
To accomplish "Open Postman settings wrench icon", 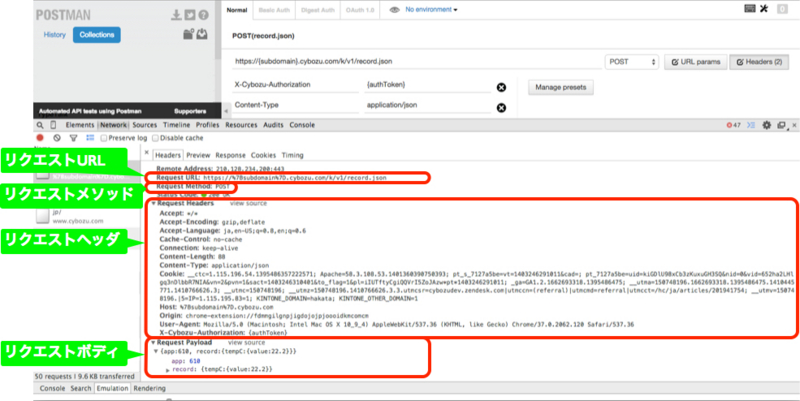I will point(764,8).
